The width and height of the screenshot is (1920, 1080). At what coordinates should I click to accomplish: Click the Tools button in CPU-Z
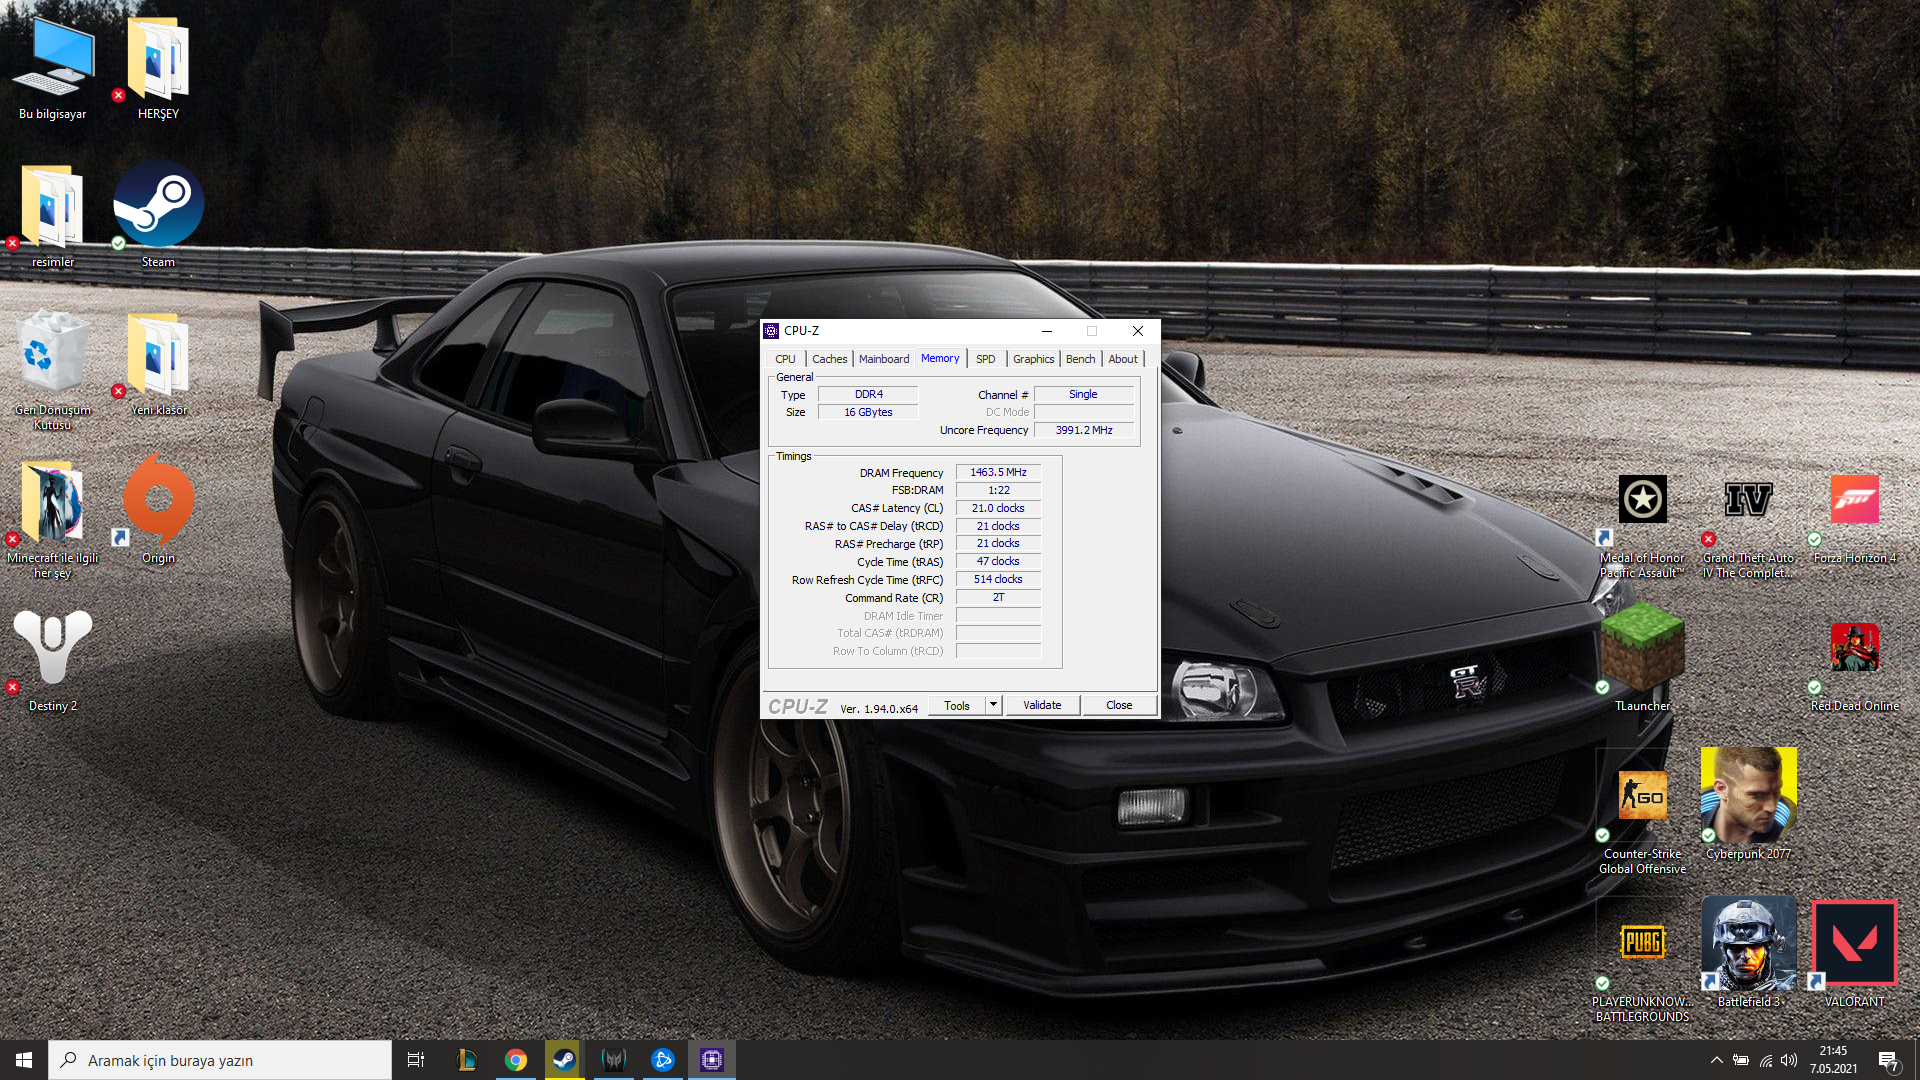[x=957, y=705]
